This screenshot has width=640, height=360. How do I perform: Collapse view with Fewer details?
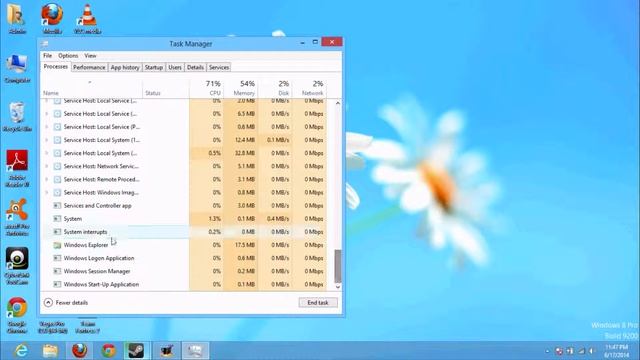tap(66, 302)
